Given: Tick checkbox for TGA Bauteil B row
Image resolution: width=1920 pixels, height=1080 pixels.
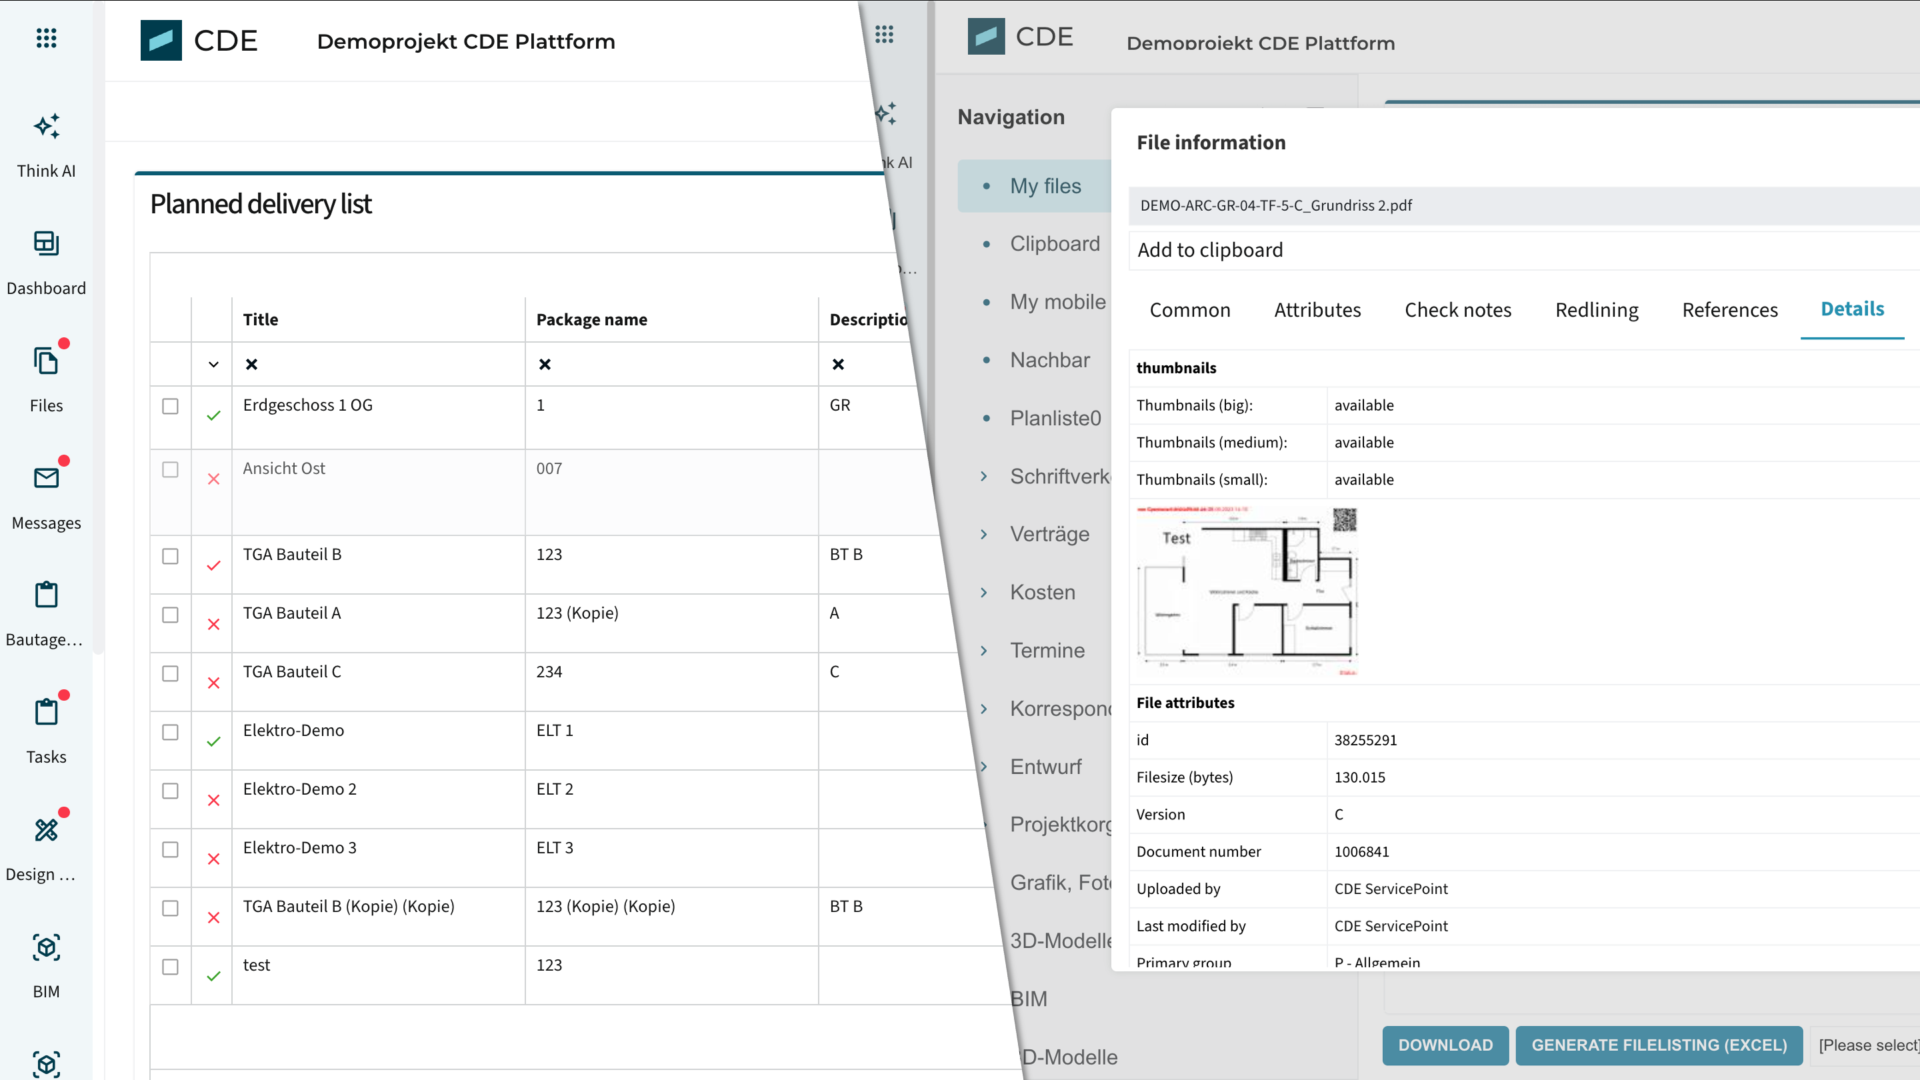Looking at the screenshot, I should pos(170,556).
